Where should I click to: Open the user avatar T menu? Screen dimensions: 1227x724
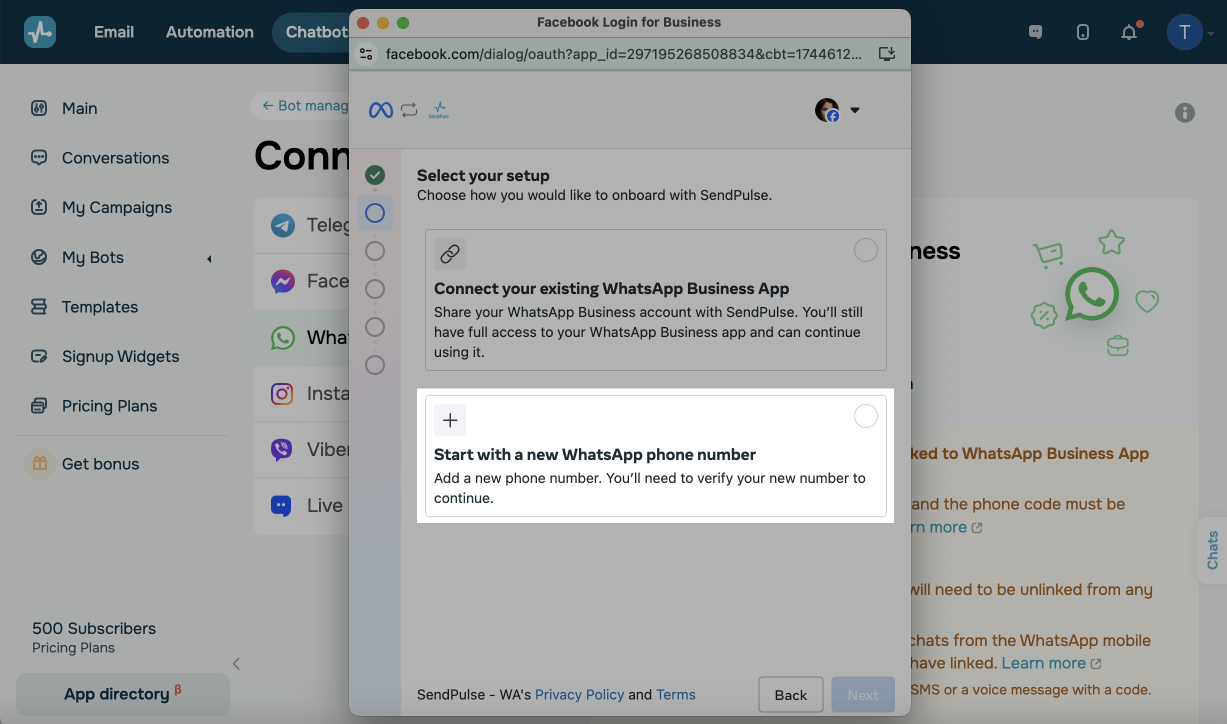tap(1185, 32)
